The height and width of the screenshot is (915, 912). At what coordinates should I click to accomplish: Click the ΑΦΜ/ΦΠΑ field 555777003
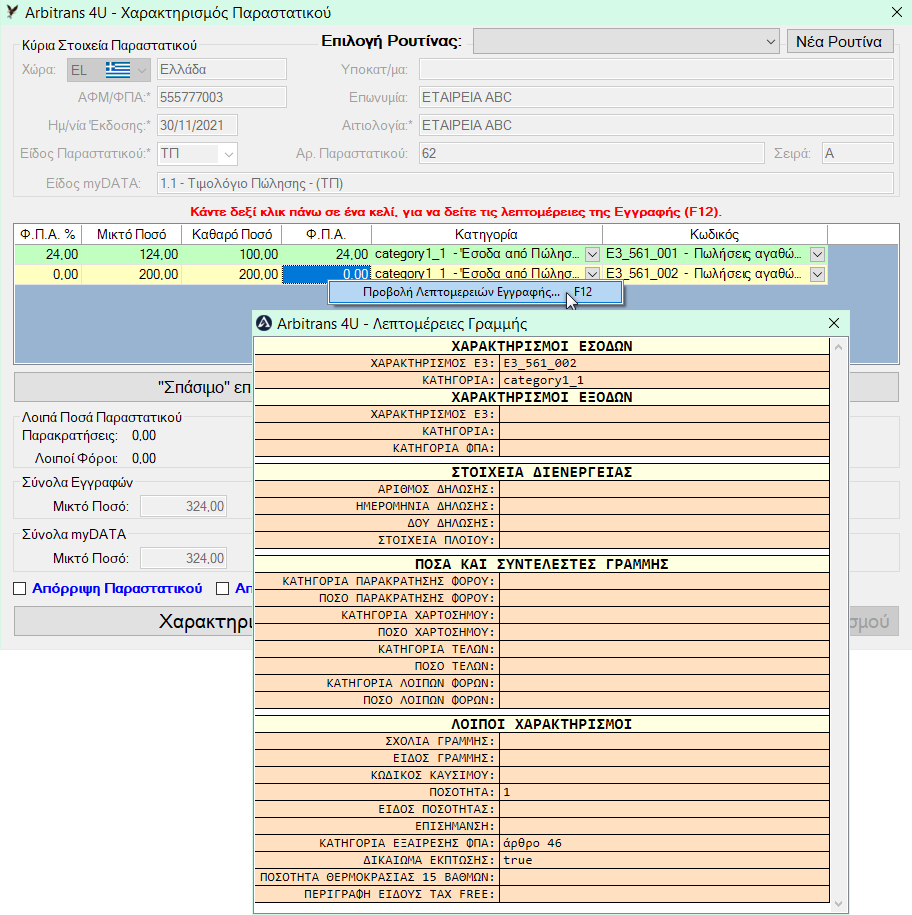pos(222,97)
